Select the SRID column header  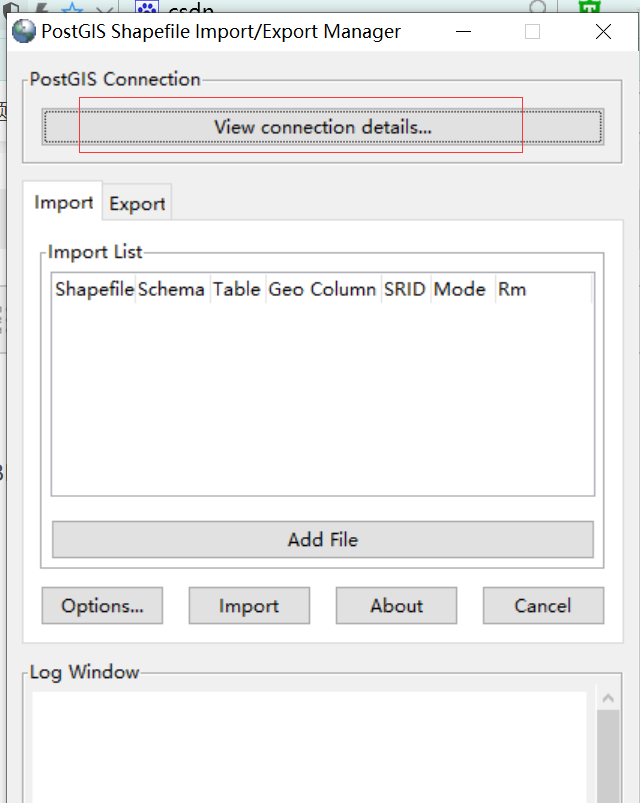(x=406, y=289)
